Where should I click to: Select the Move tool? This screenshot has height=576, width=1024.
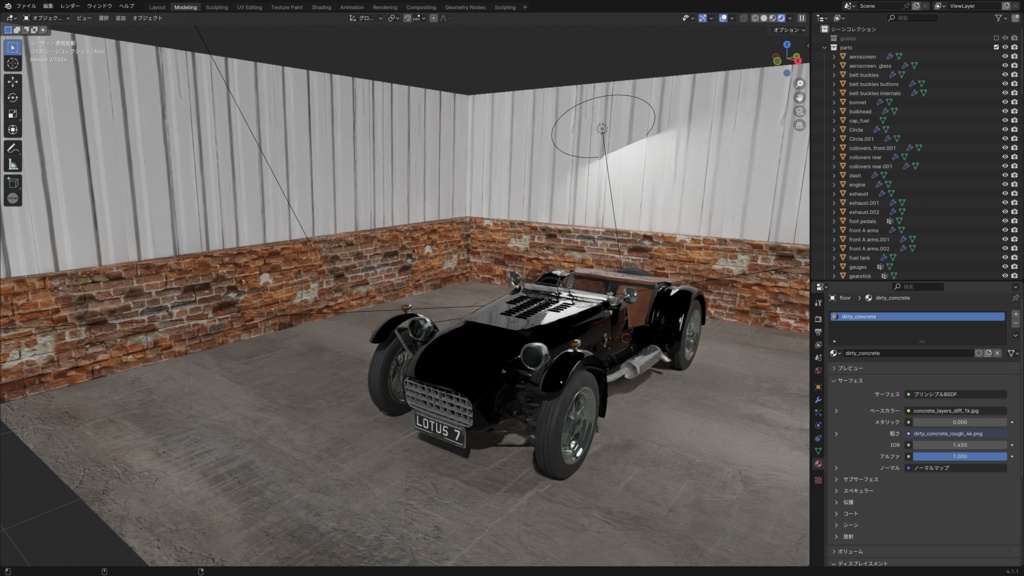pyautogui.click(x=12, y=82)
